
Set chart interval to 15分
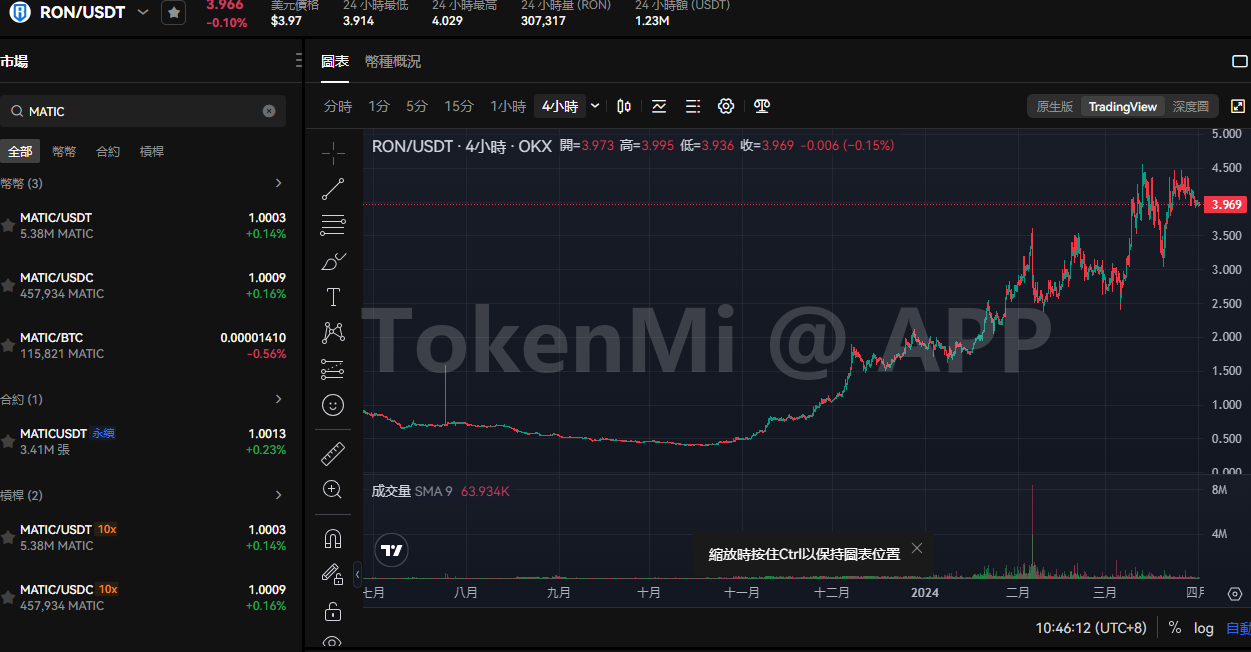(x=459, y=106)
